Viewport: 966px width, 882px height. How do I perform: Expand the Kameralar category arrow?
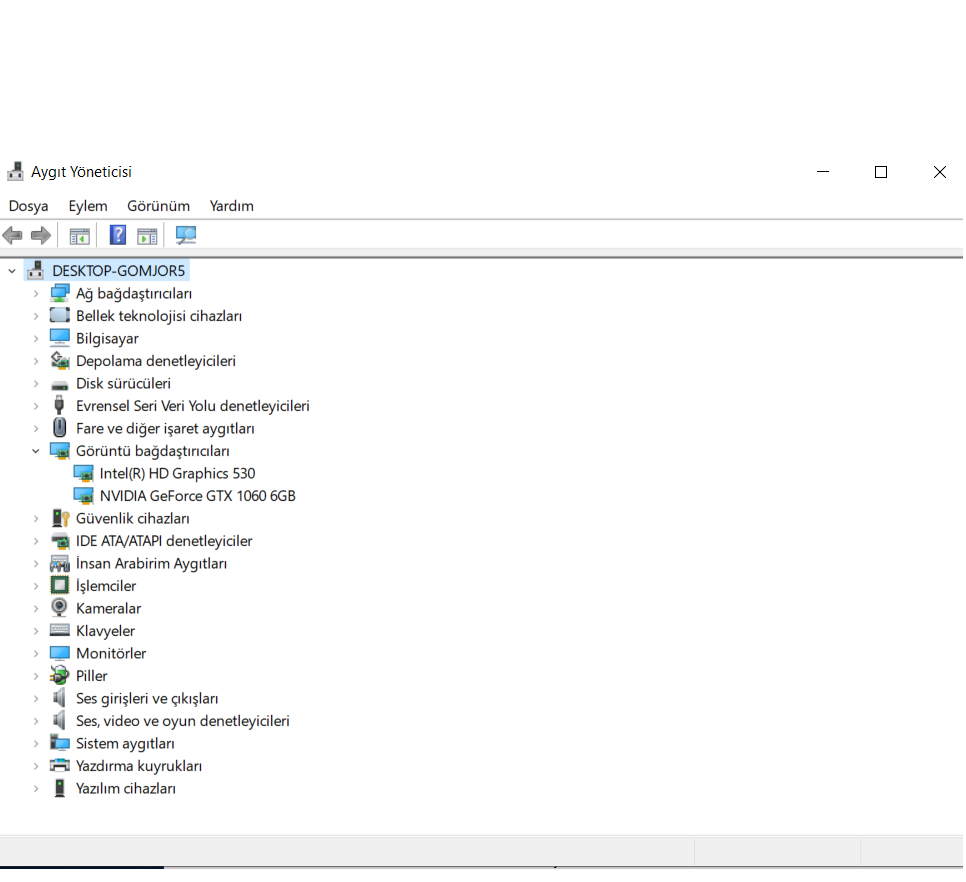pos(36,609)
